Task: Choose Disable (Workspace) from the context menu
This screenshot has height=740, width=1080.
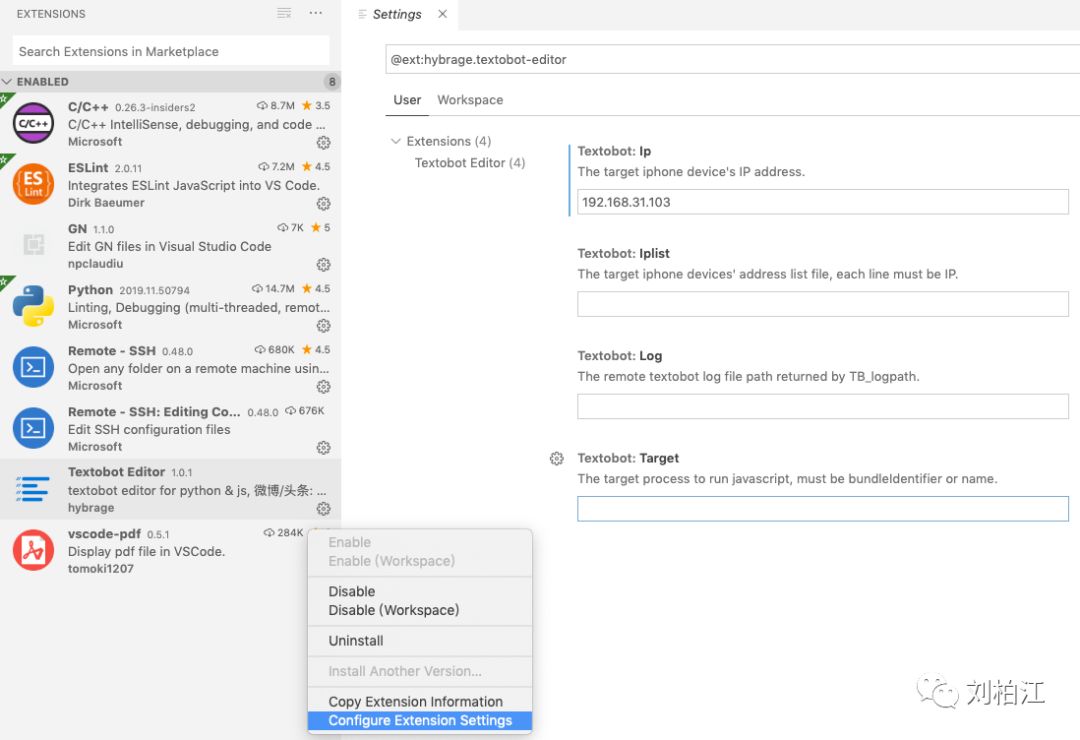Action: click(x=419, y=610)
